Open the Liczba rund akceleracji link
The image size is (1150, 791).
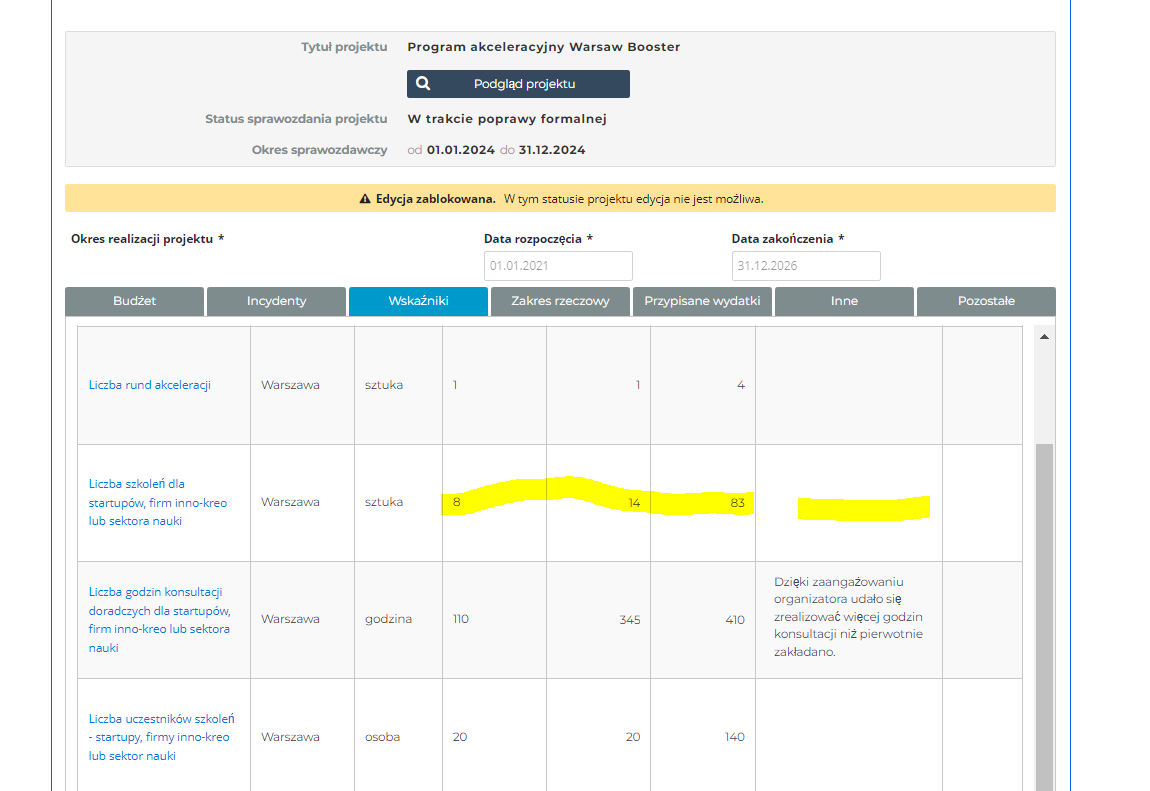(150, 385)
